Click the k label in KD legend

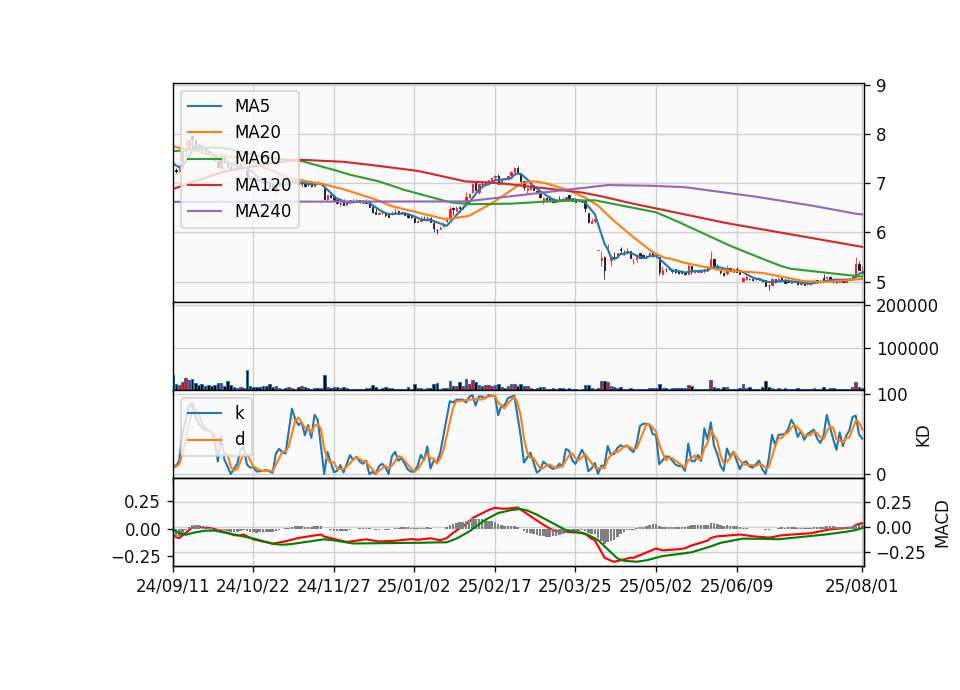point(239,413)
